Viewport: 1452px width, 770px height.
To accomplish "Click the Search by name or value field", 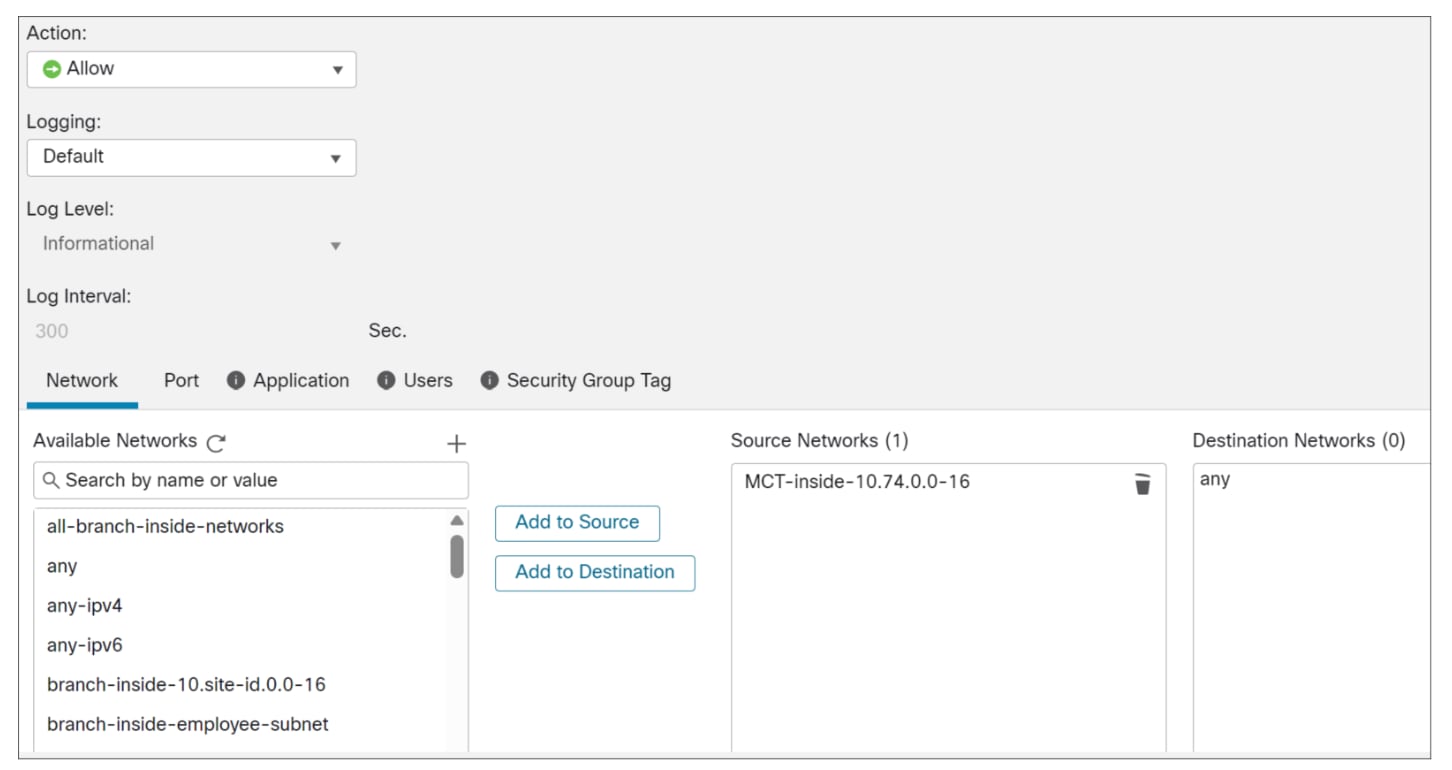I will pyautogui.click(x=260, y=481).
